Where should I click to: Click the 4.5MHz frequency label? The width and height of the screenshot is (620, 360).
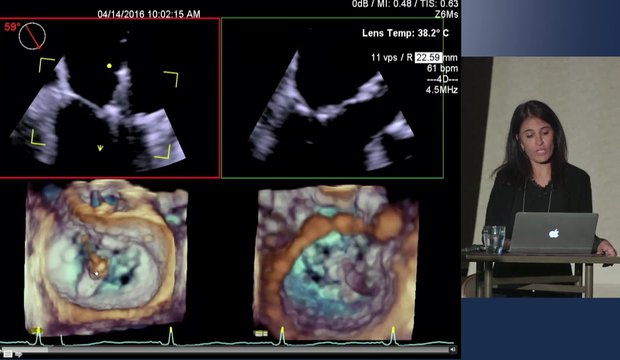click(442, 90)
